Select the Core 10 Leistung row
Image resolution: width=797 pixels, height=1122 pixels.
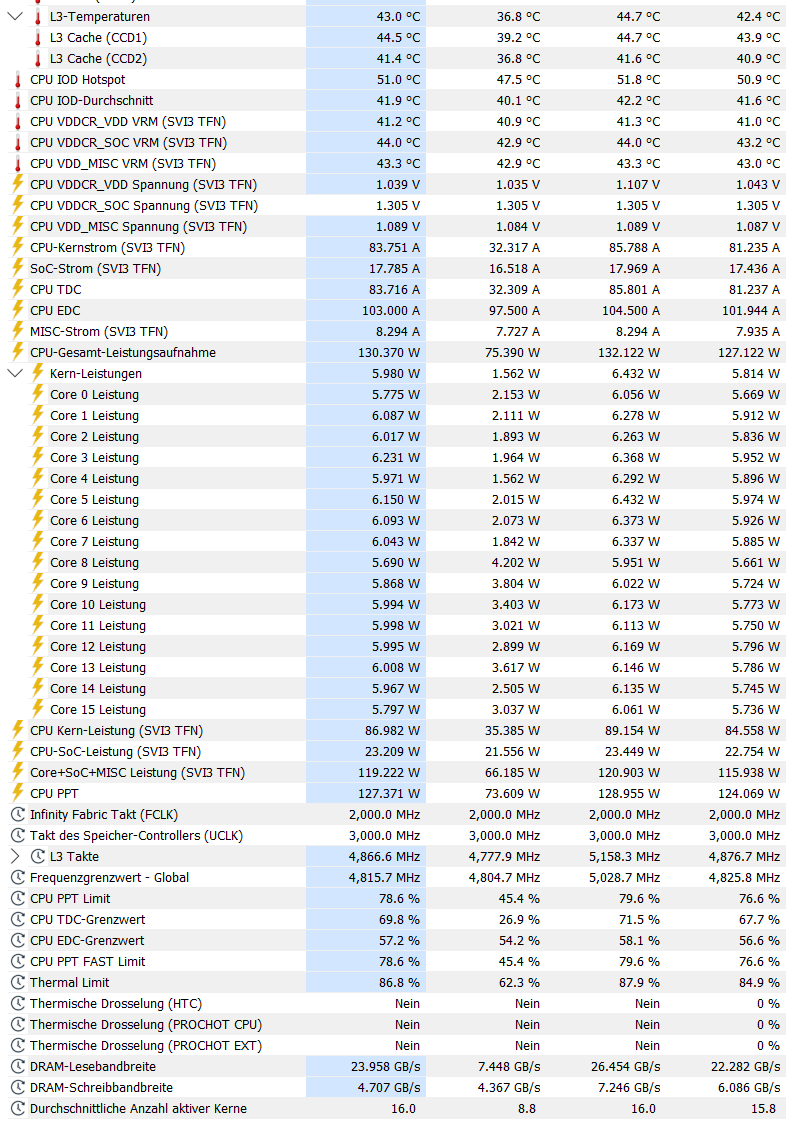(396, 604)
